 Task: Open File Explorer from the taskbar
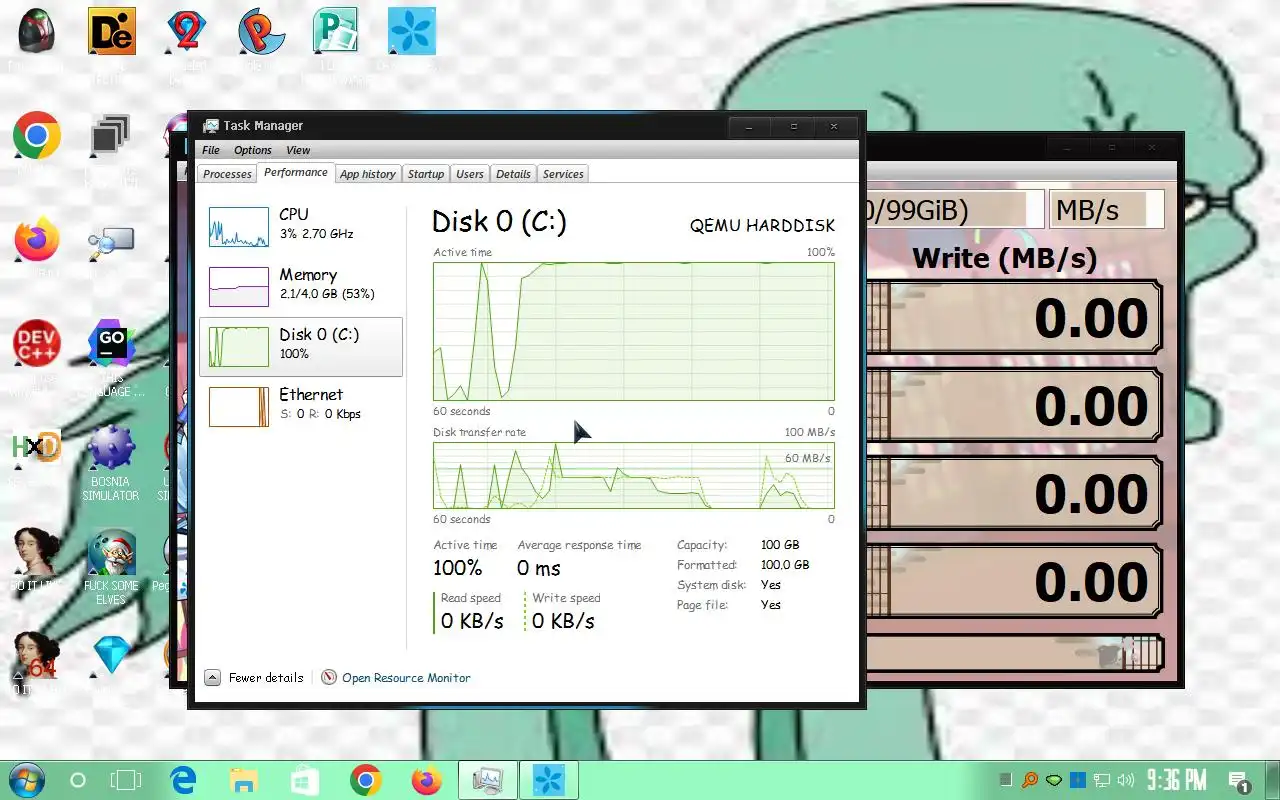coord(243,780)
